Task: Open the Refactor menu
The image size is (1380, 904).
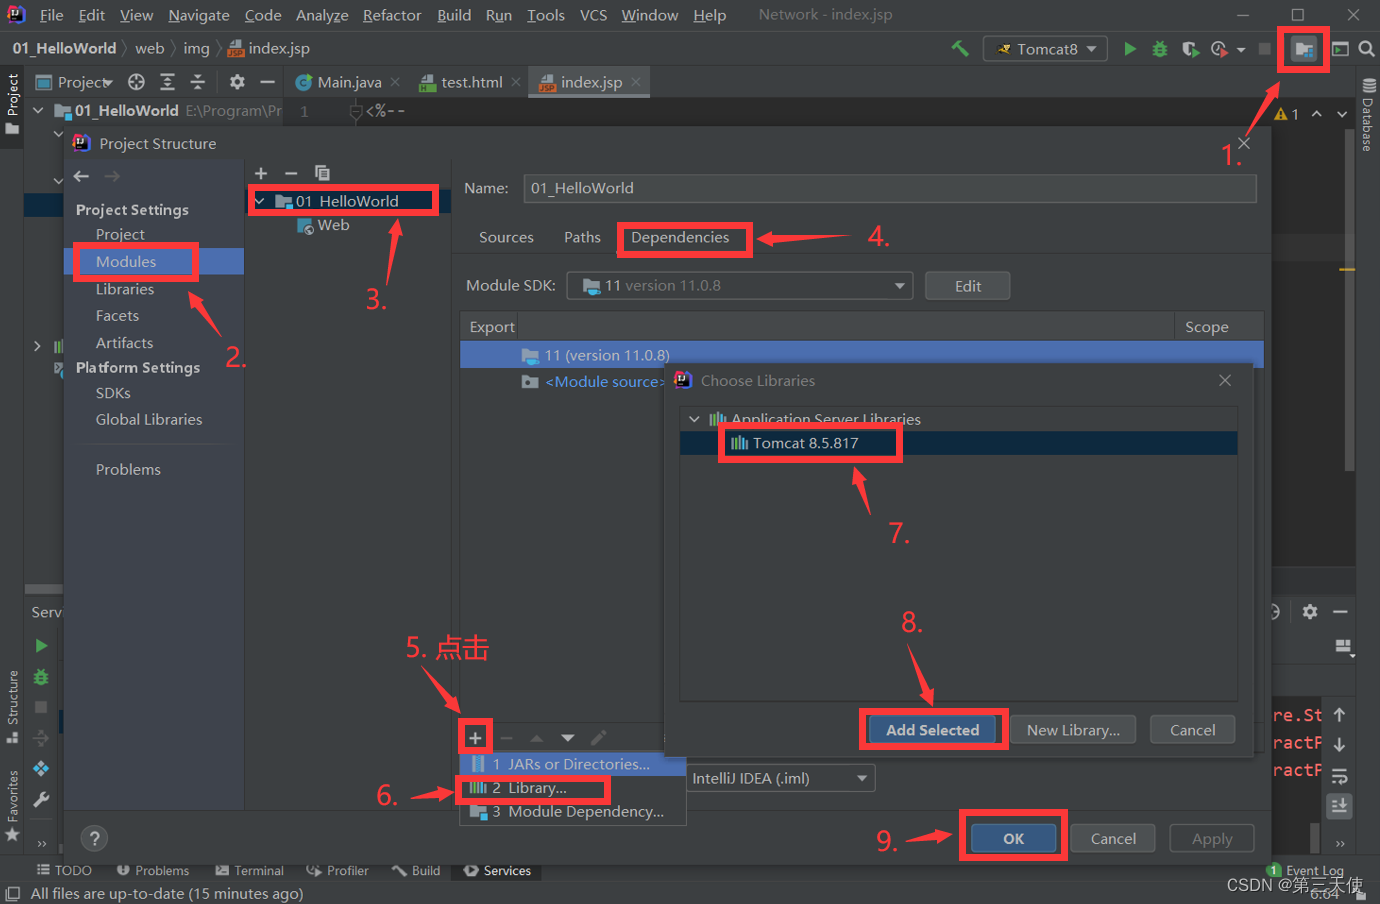Action: 391,15
